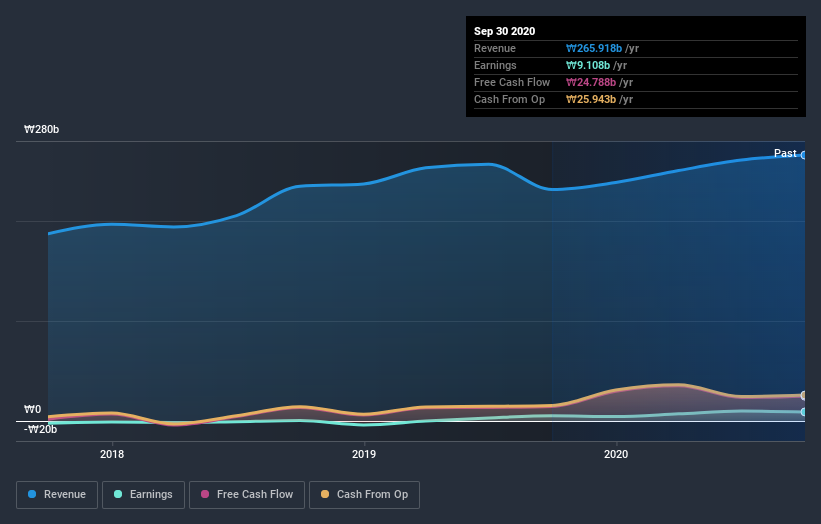Viewport: 821px width, 524px height.
Task: Click the ₩265.918b revenue value
Action: [594, 48]
